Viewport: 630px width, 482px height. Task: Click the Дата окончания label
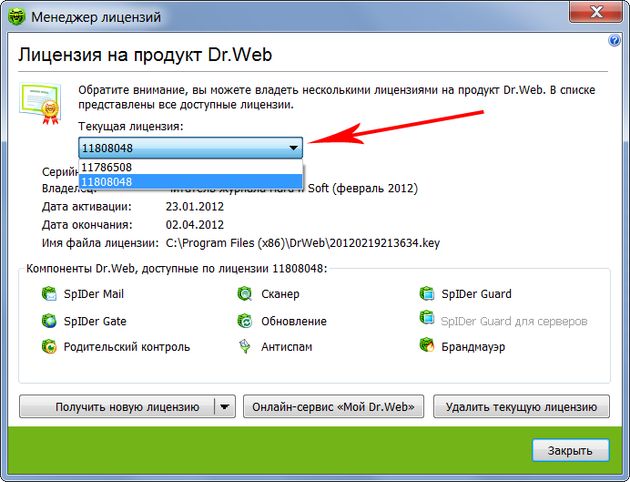pos(87,225)
